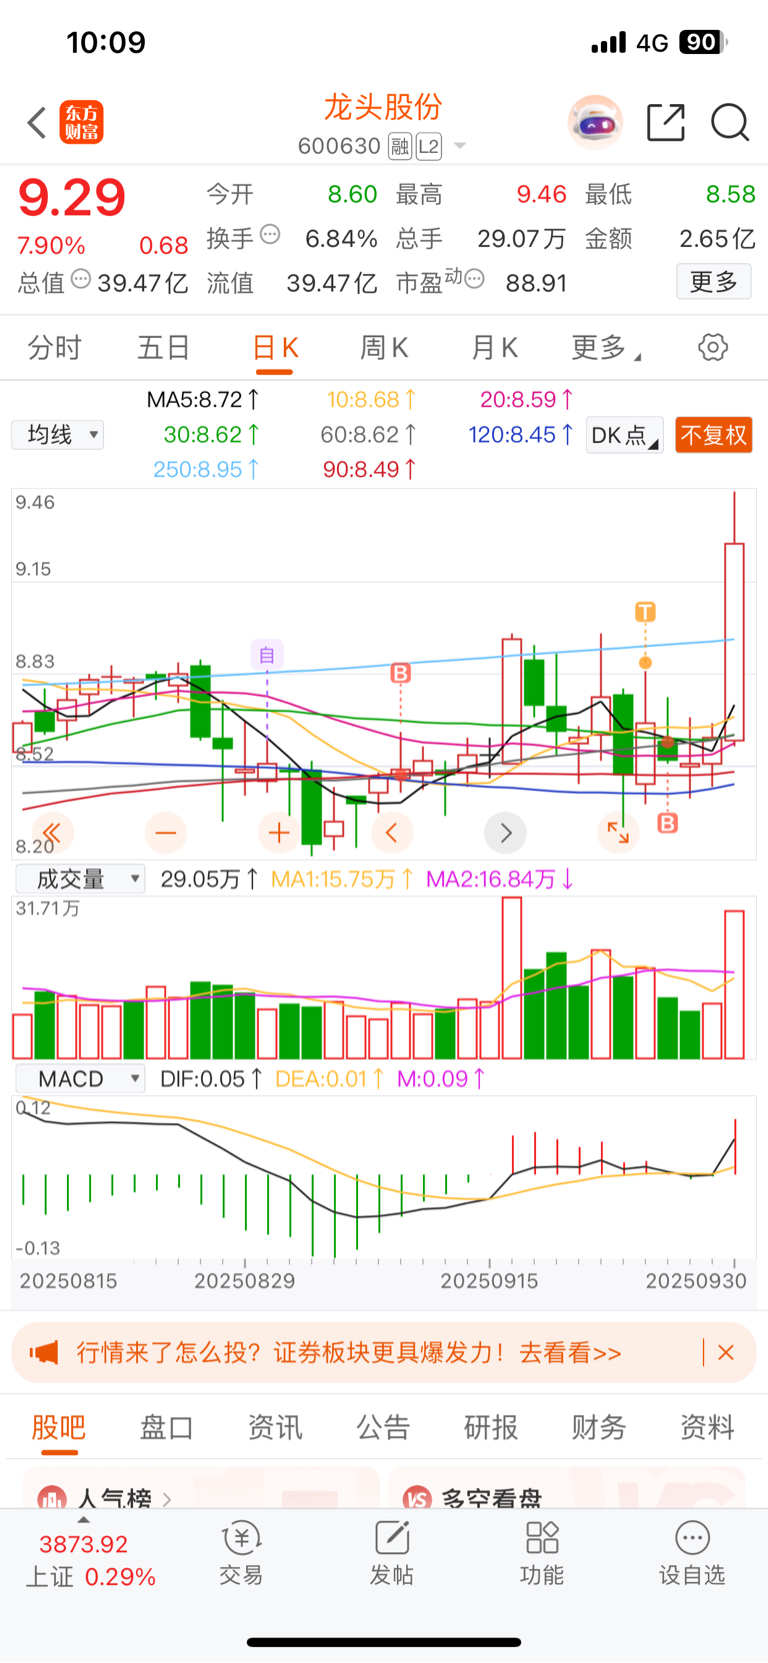Screen dimensions: 768x1663
Task: Open the DK点 dropdown
Action: 625,435
